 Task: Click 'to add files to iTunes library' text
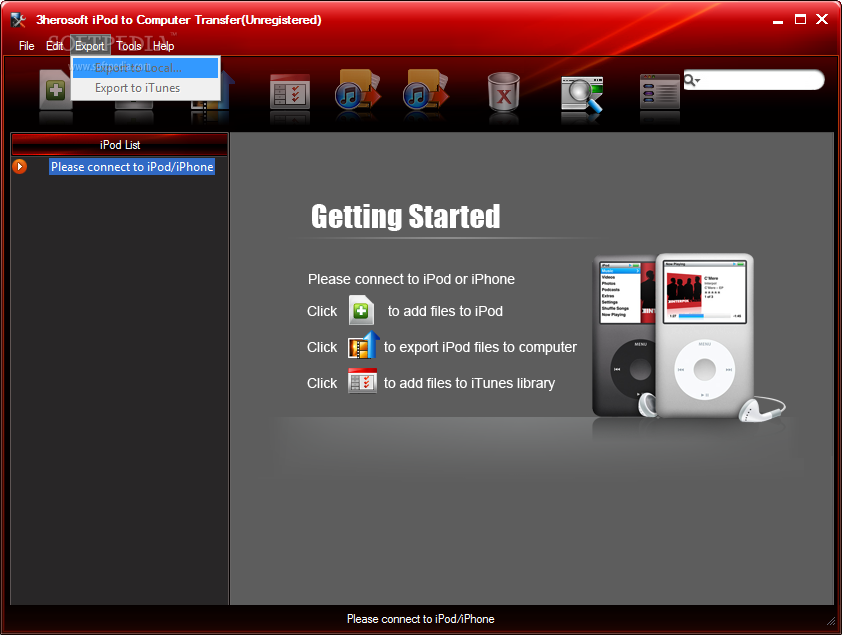(469, 383)
